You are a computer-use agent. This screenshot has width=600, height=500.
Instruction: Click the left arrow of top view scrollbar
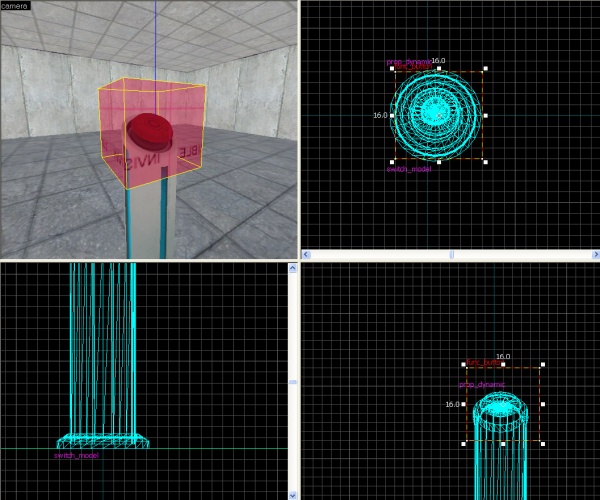306,254
